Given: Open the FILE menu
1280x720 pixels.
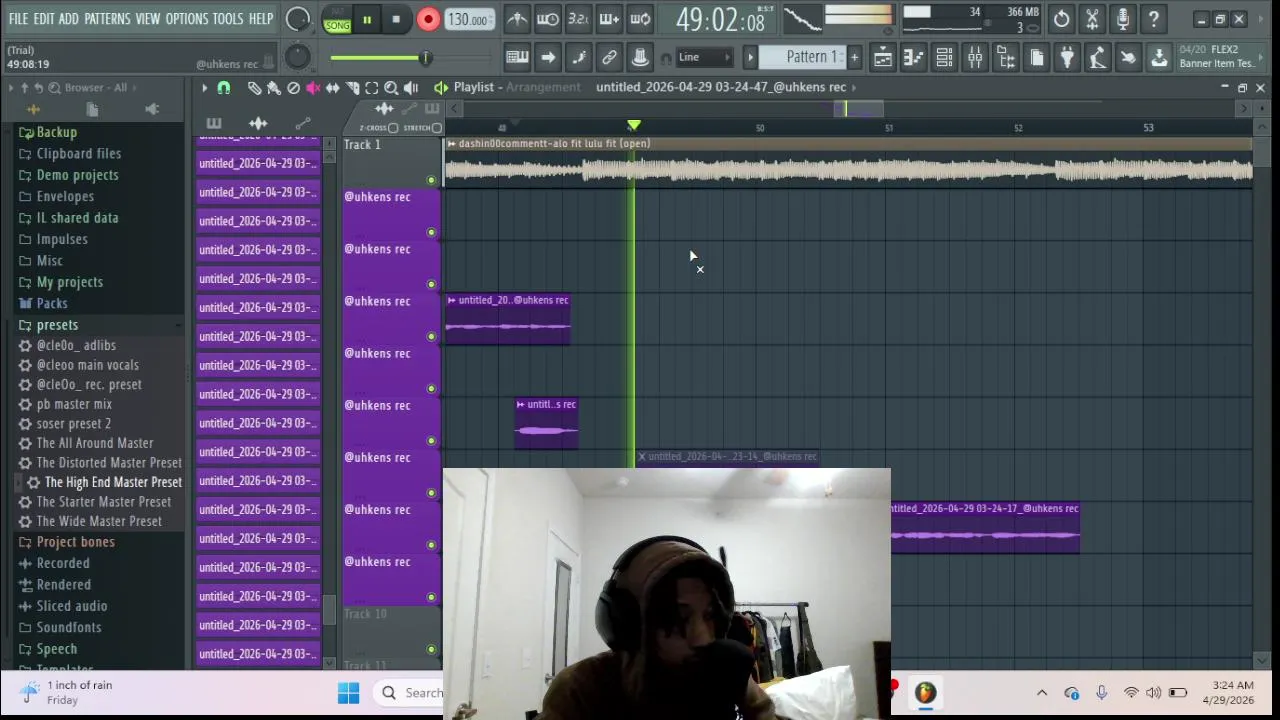Looking at the screenshot, I should click(18, 19).
